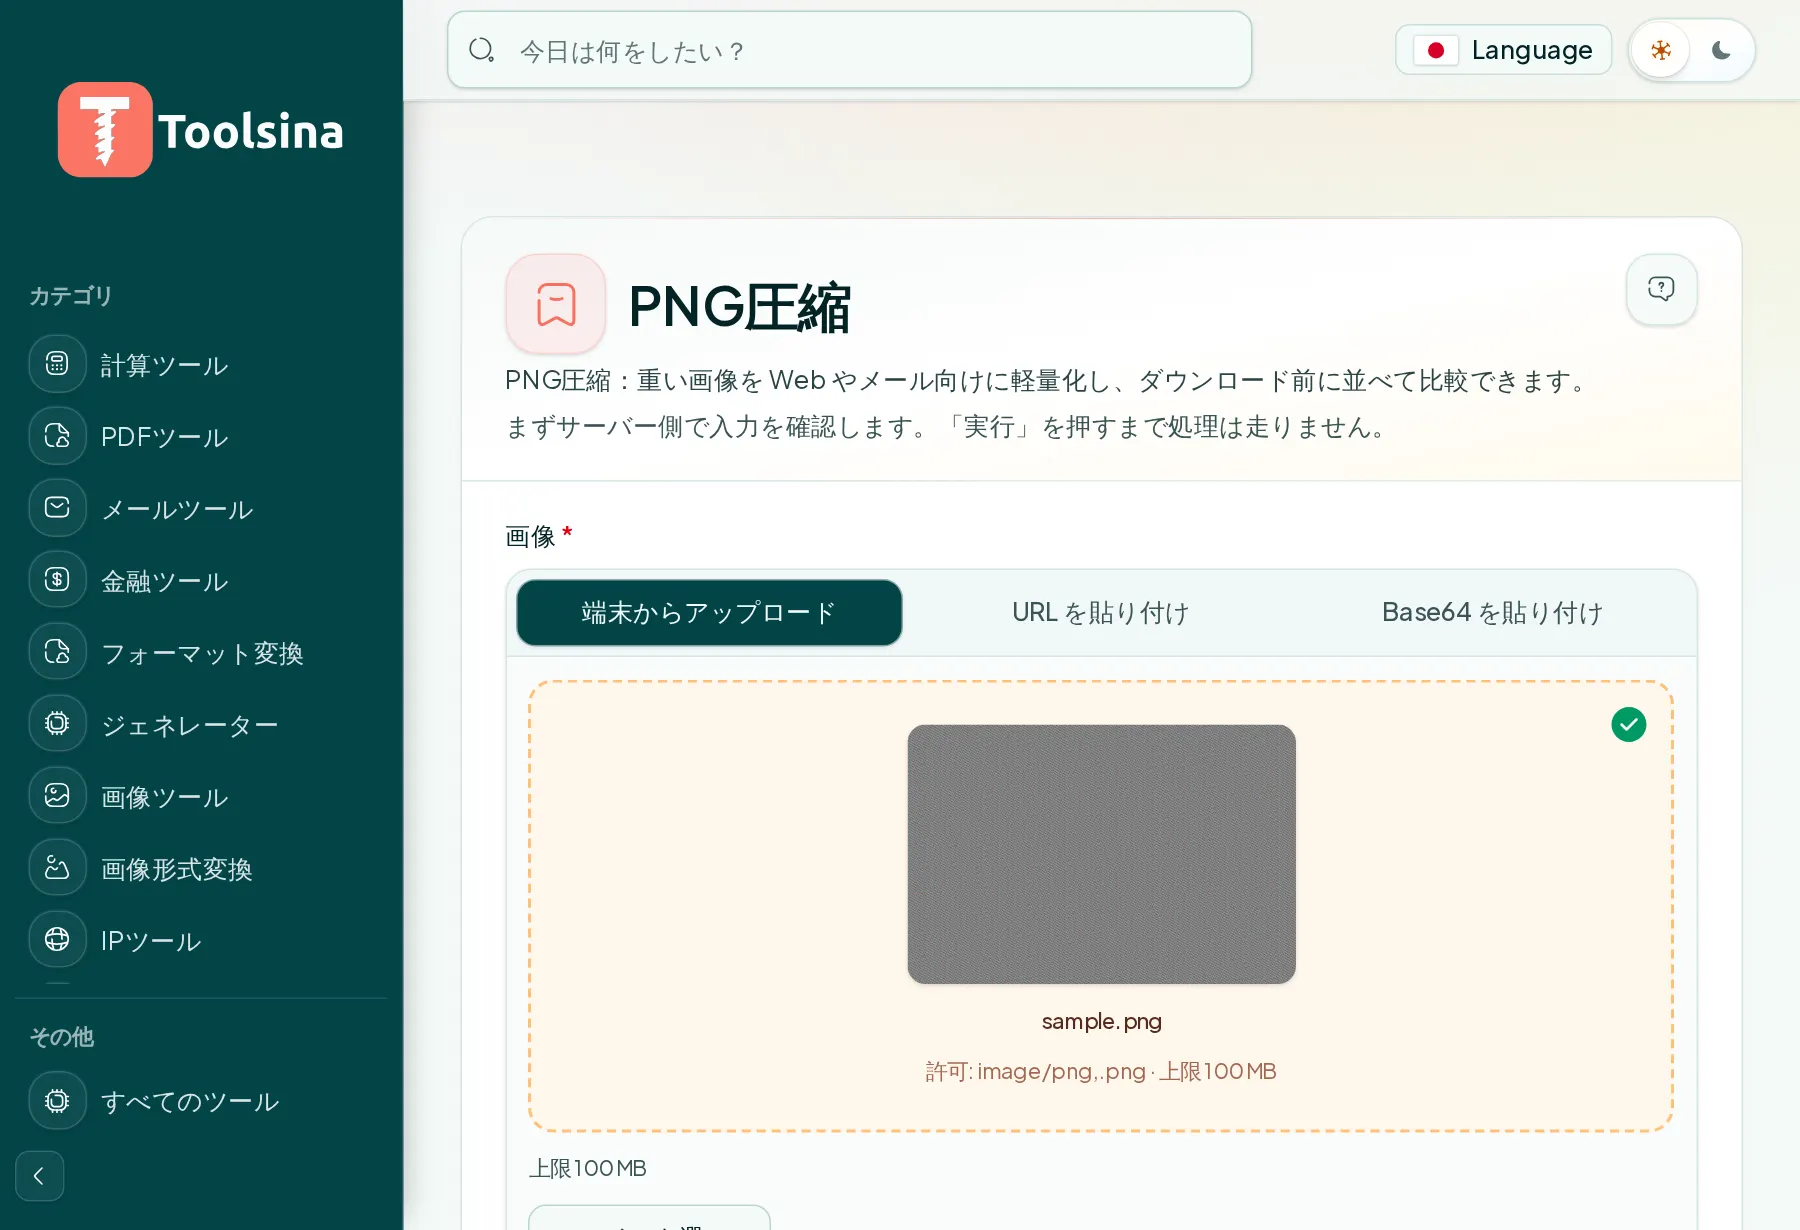Open the PDFツール icon
1800x1230 pixels.
click(57, 436)
